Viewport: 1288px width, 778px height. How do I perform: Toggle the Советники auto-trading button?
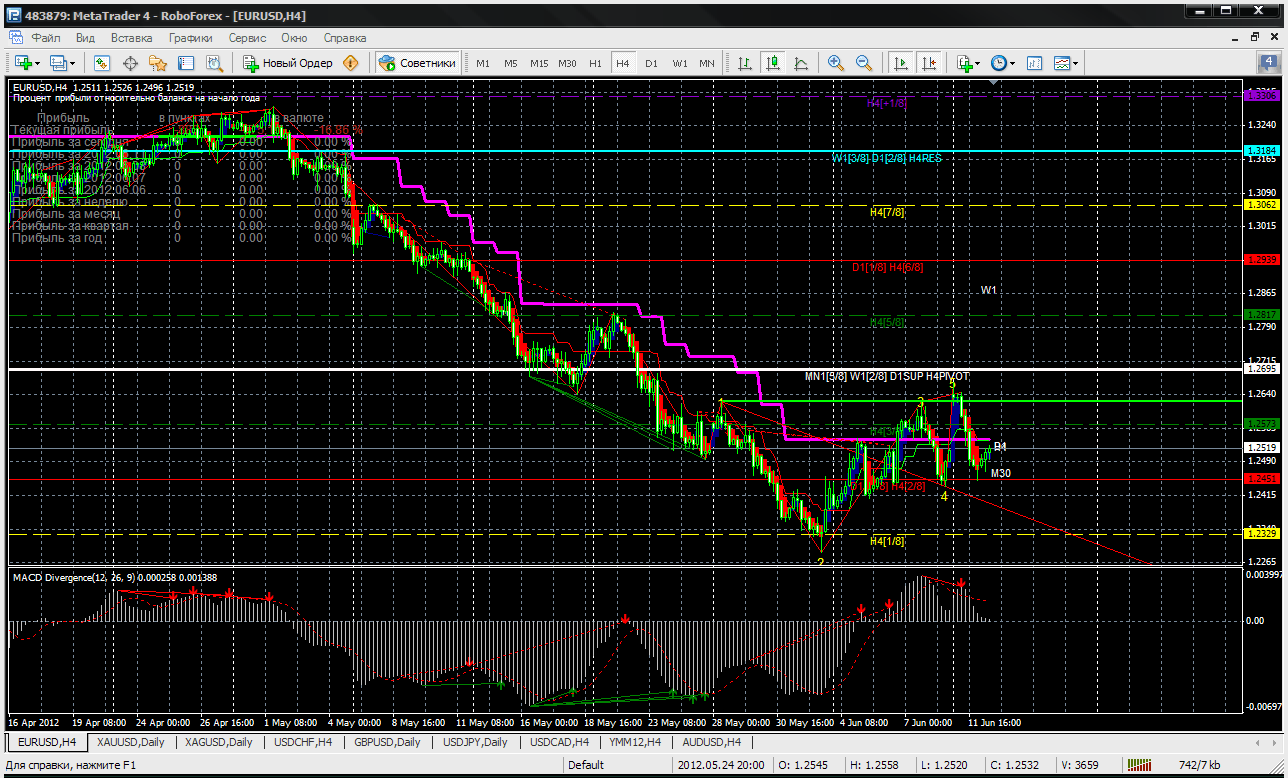point(417,63)
